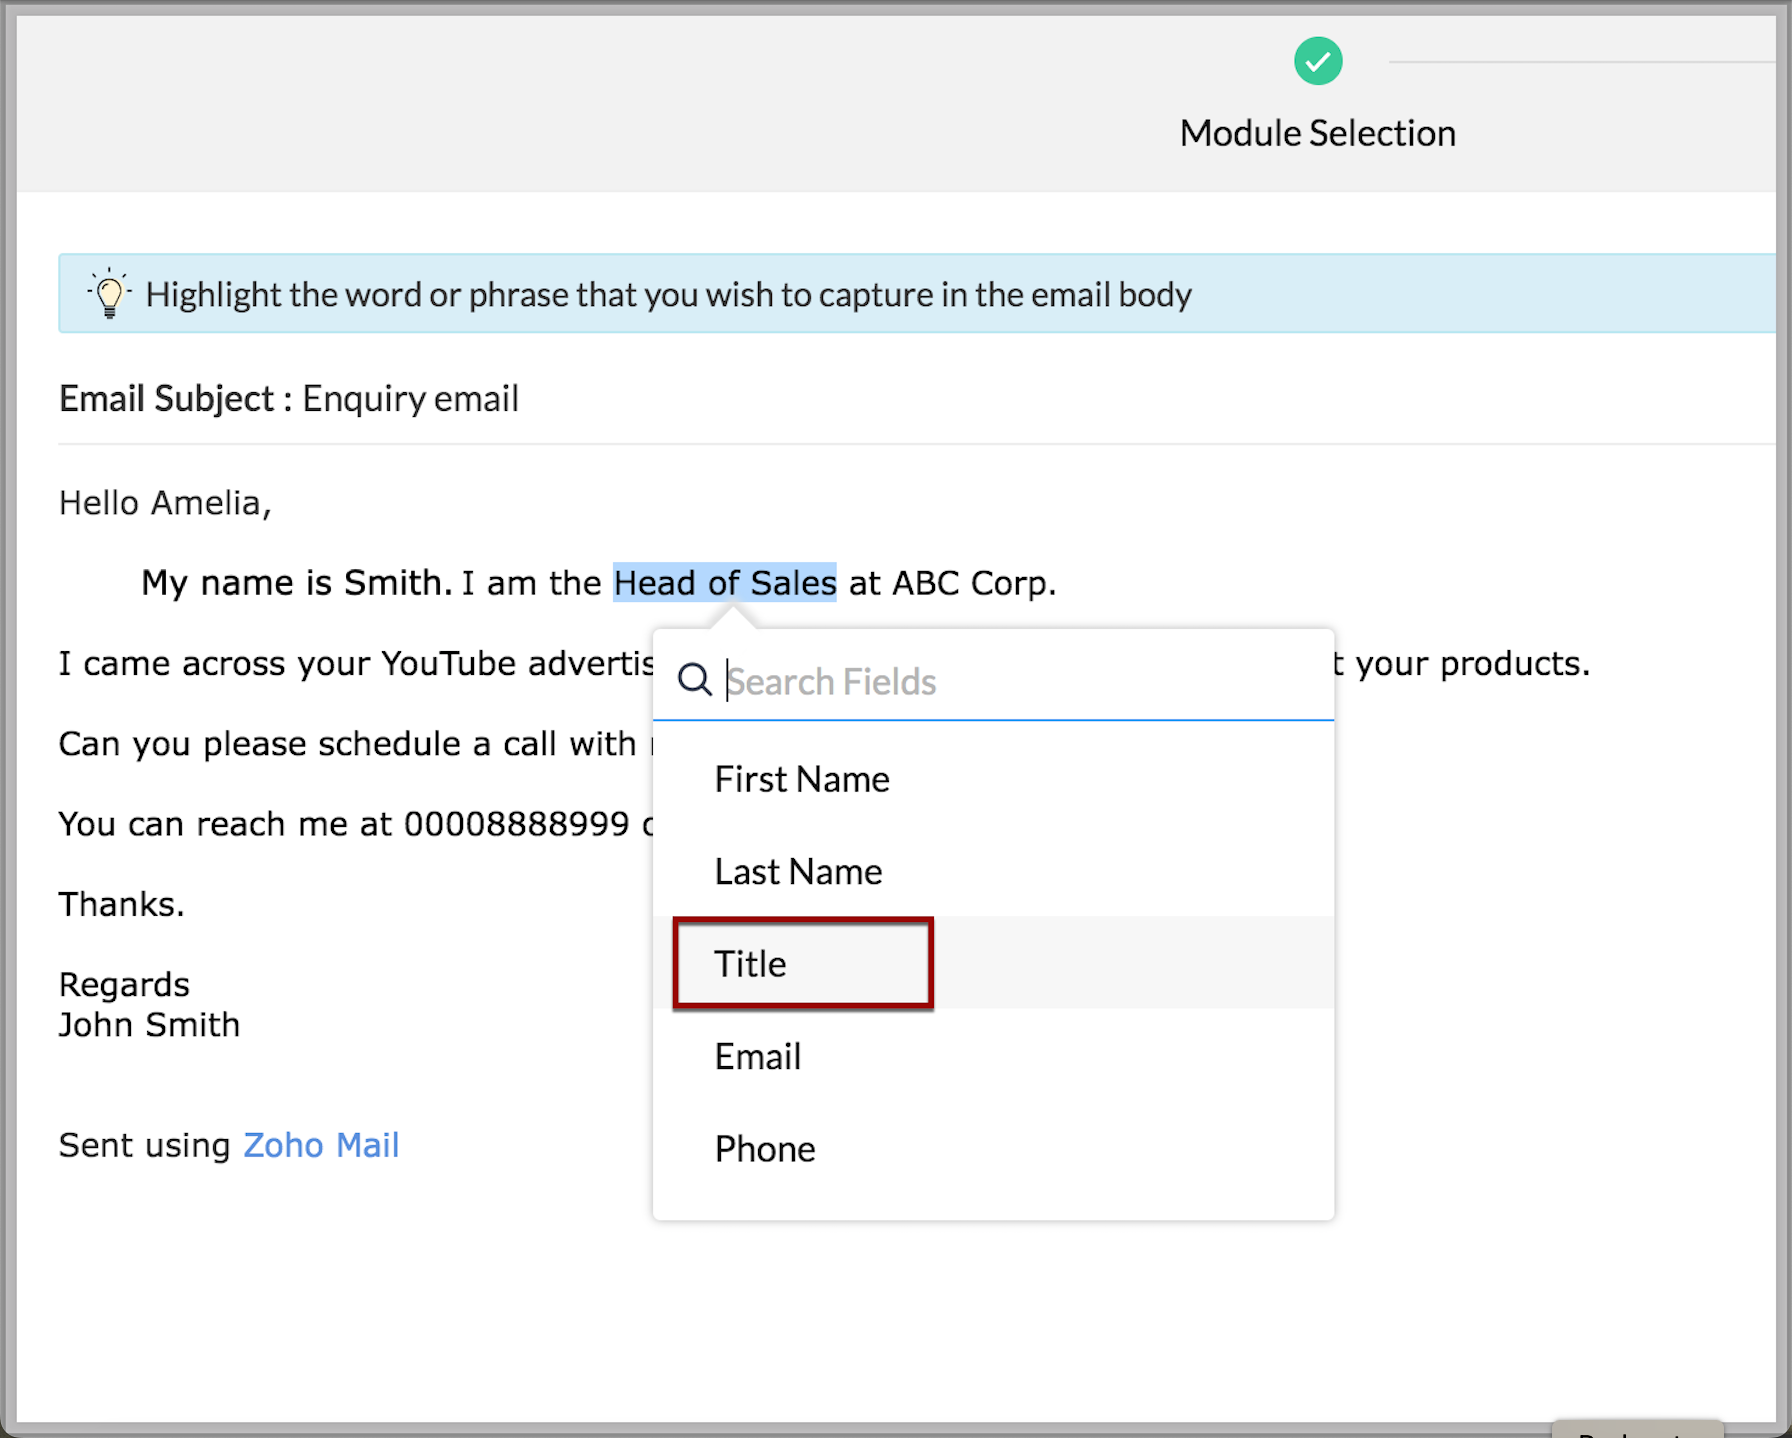Click the step progress line after Module Selection
The image size is (1792, 1438).
click(1582, 62)
